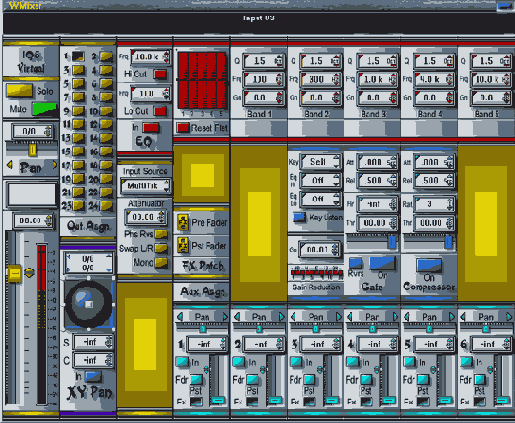
Task: Click the Aux 1 send level field
Action: (207, 344)
